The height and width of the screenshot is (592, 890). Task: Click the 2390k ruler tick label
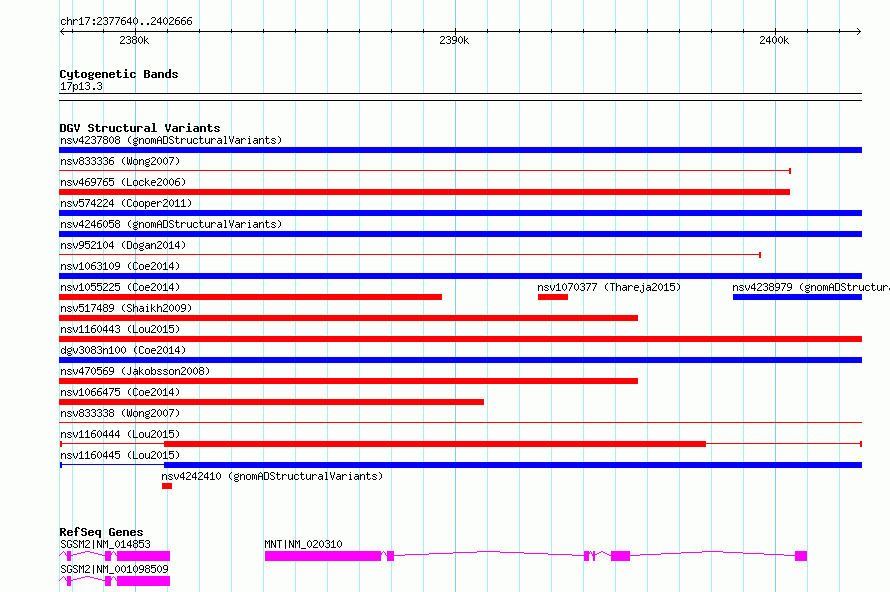coord(454,40)
